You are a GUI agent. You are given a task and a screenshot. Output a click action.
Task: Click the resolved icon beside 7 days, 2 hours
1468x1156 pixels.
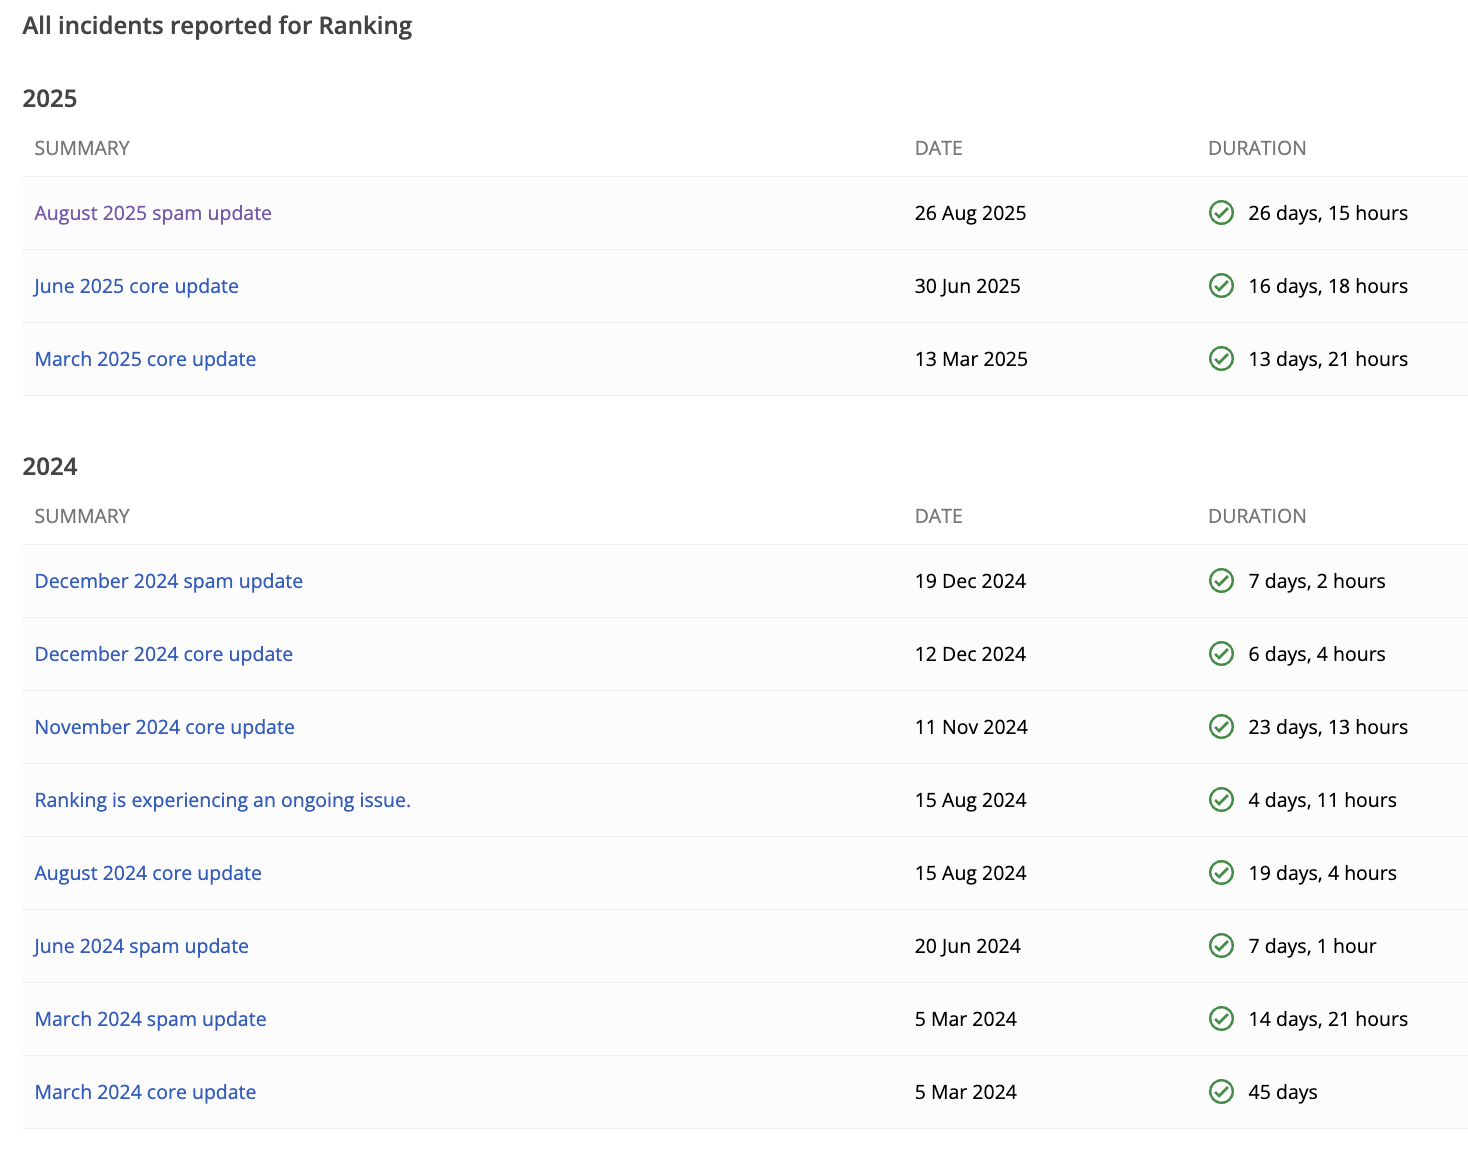click(x=1221, y=581)
